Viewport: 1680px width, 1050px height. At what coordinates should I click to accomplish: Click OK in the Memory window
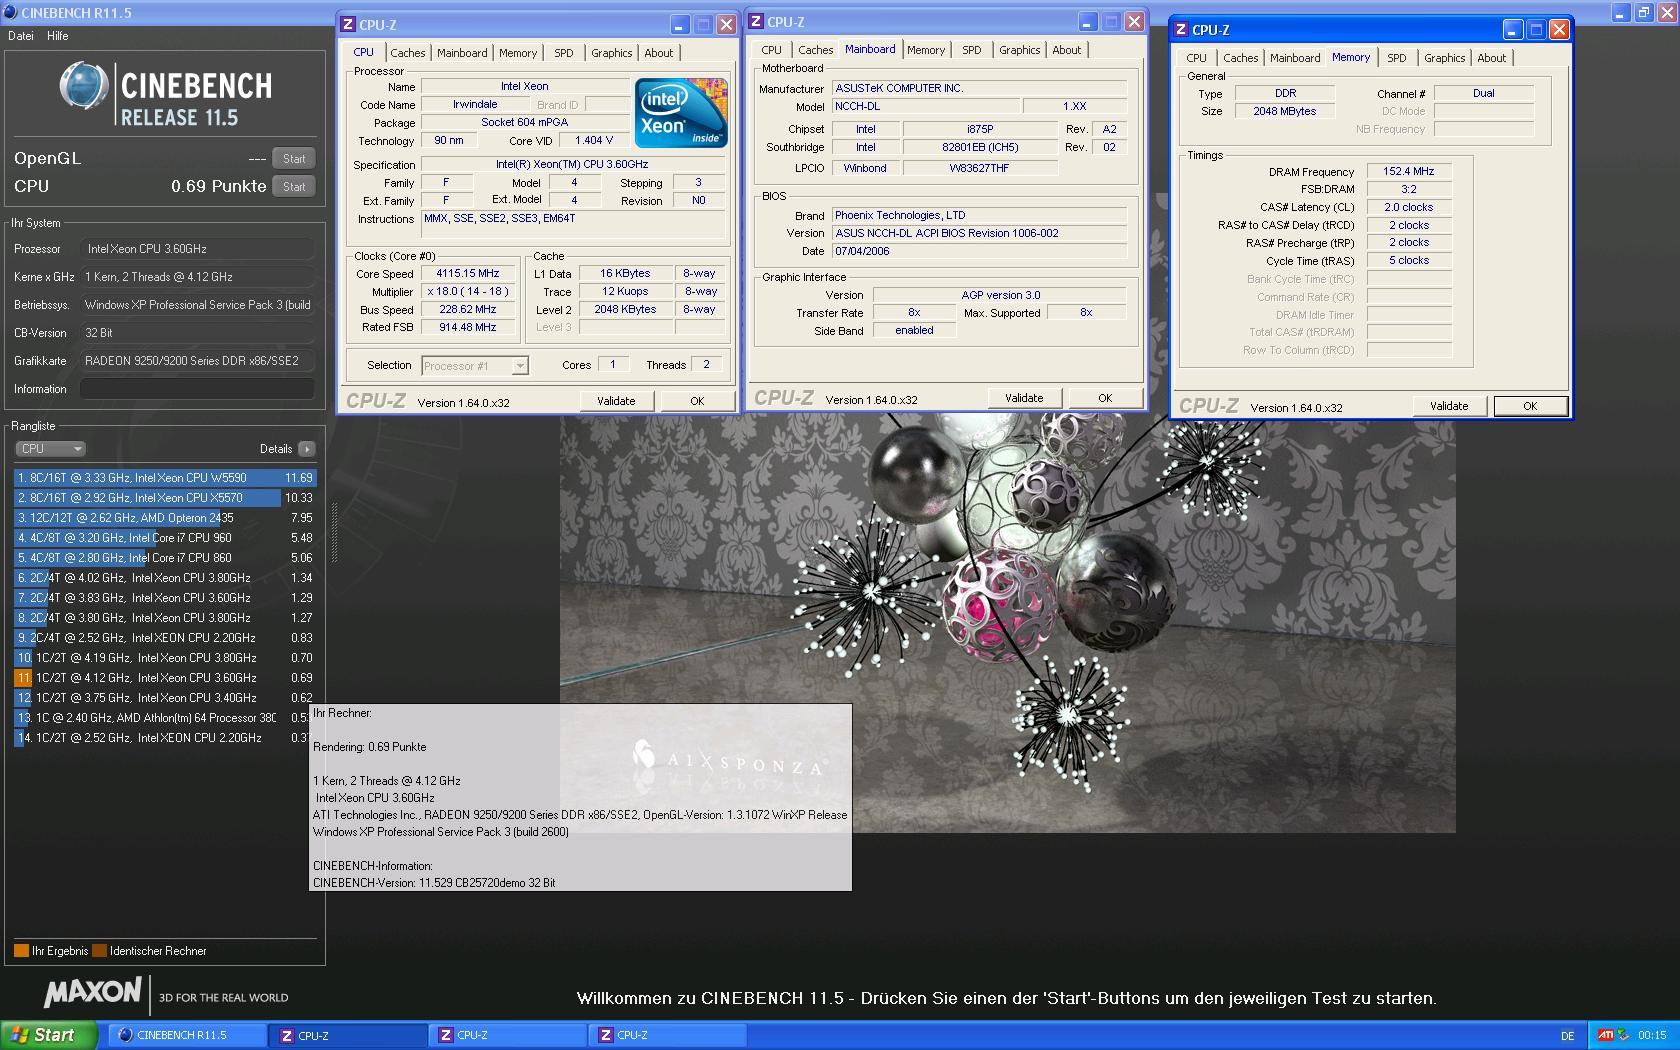[1530, 406]
